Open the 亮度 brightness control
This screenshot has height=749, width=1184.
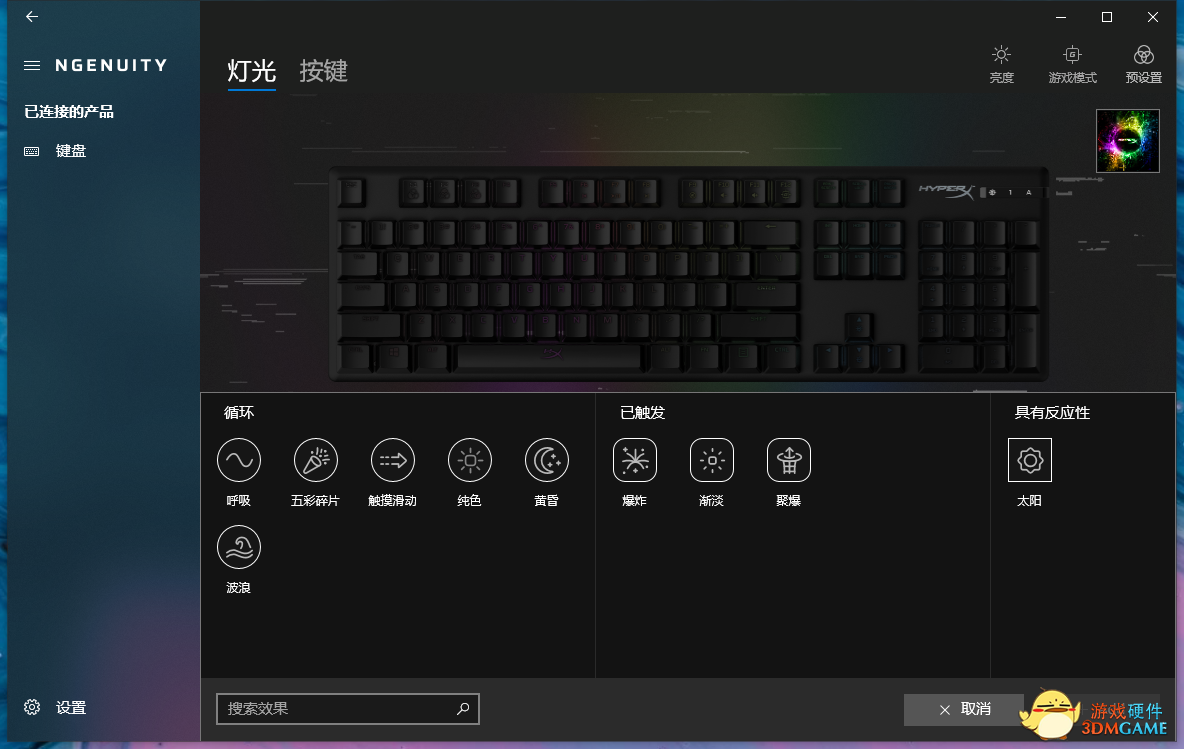coord(1002,63)
